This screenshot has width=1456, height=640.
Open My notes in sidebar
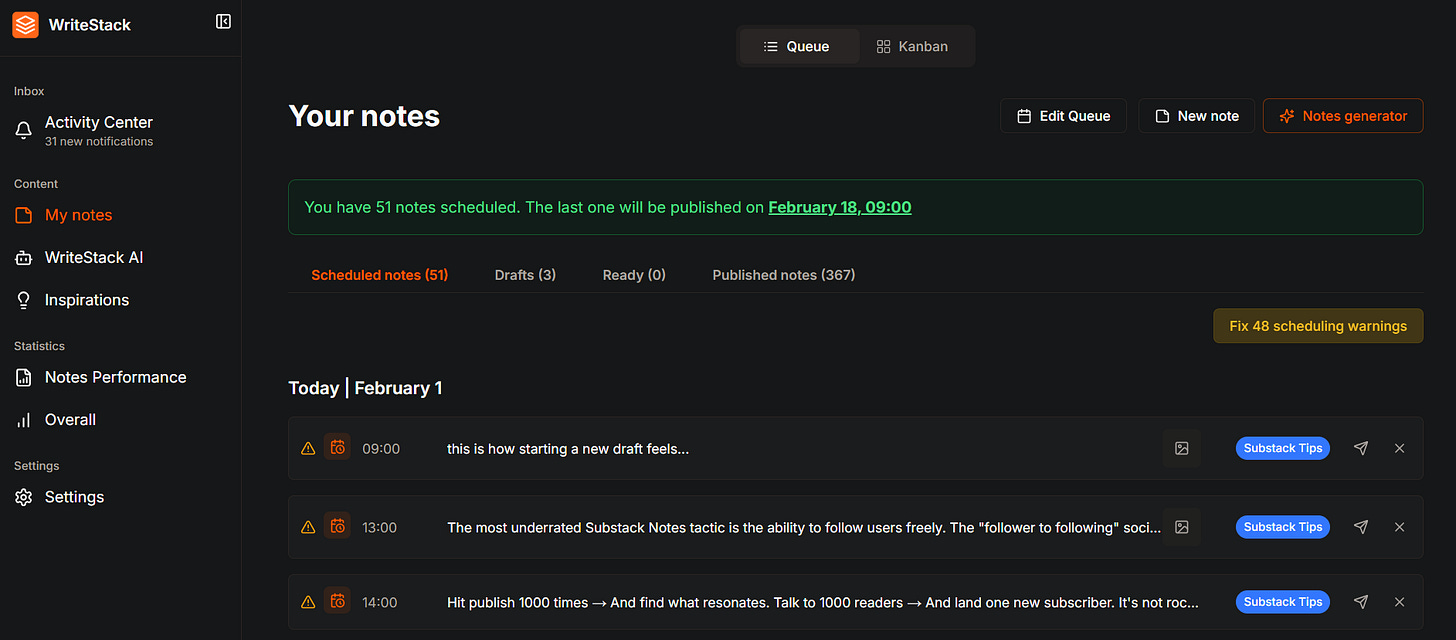click(x=78, y=215)
